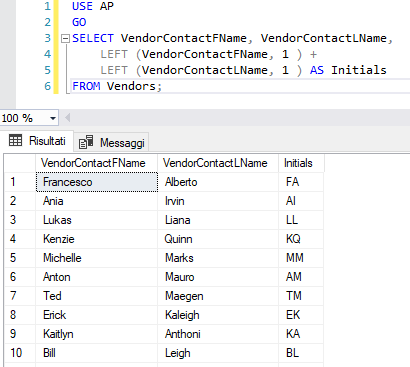Screen dimensions: 410x367
Task: Click the USE keyword on line 1
Action: (82, 6)
